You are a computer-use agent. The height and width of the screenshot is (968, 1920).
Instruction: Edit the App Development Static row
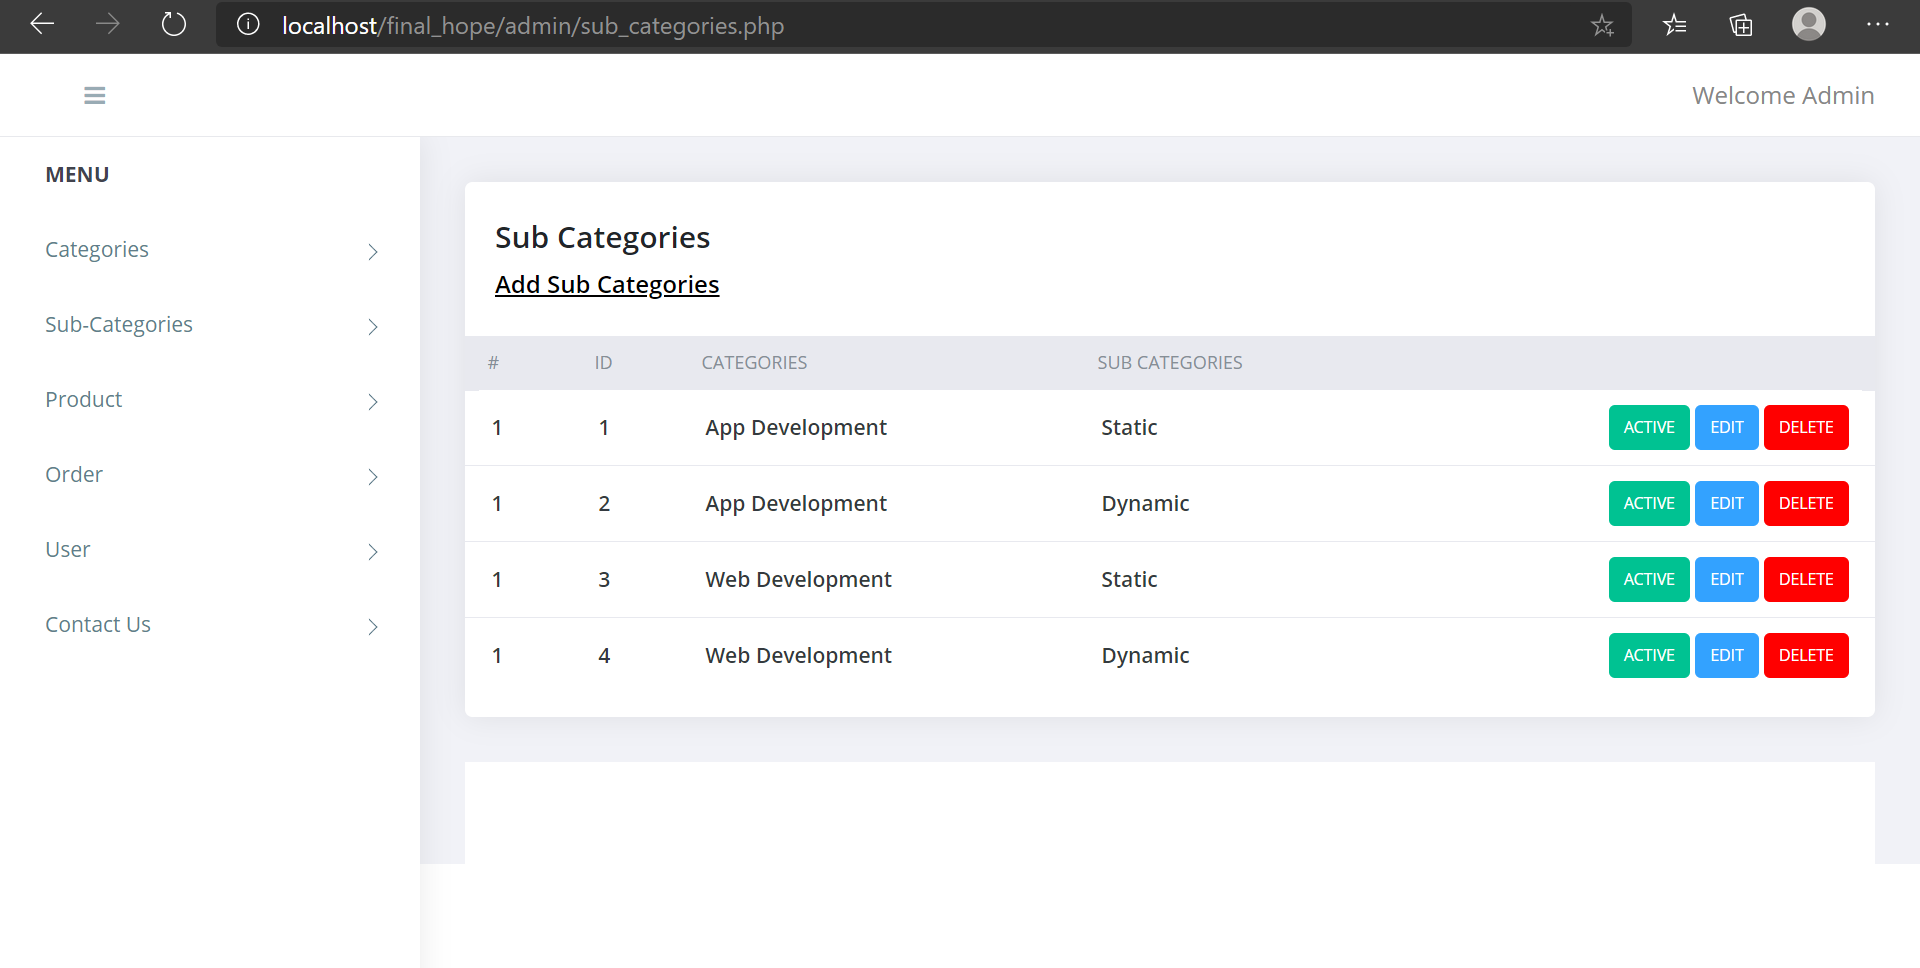[1727, 428]
